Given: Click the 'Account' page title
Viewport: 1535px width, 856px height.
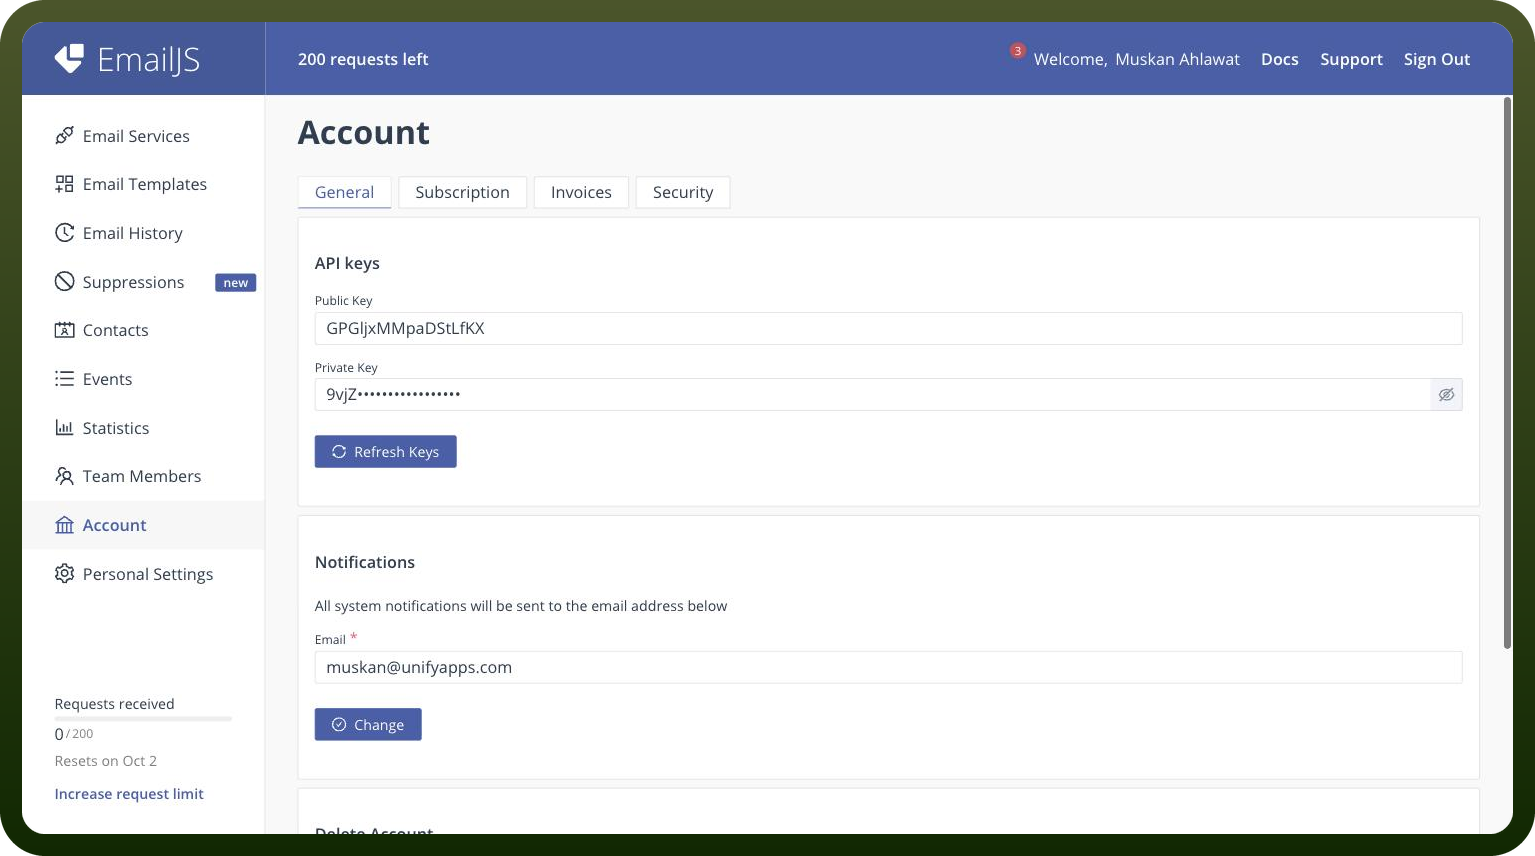Looking at the screenshot, I should (x=364, y=132).
